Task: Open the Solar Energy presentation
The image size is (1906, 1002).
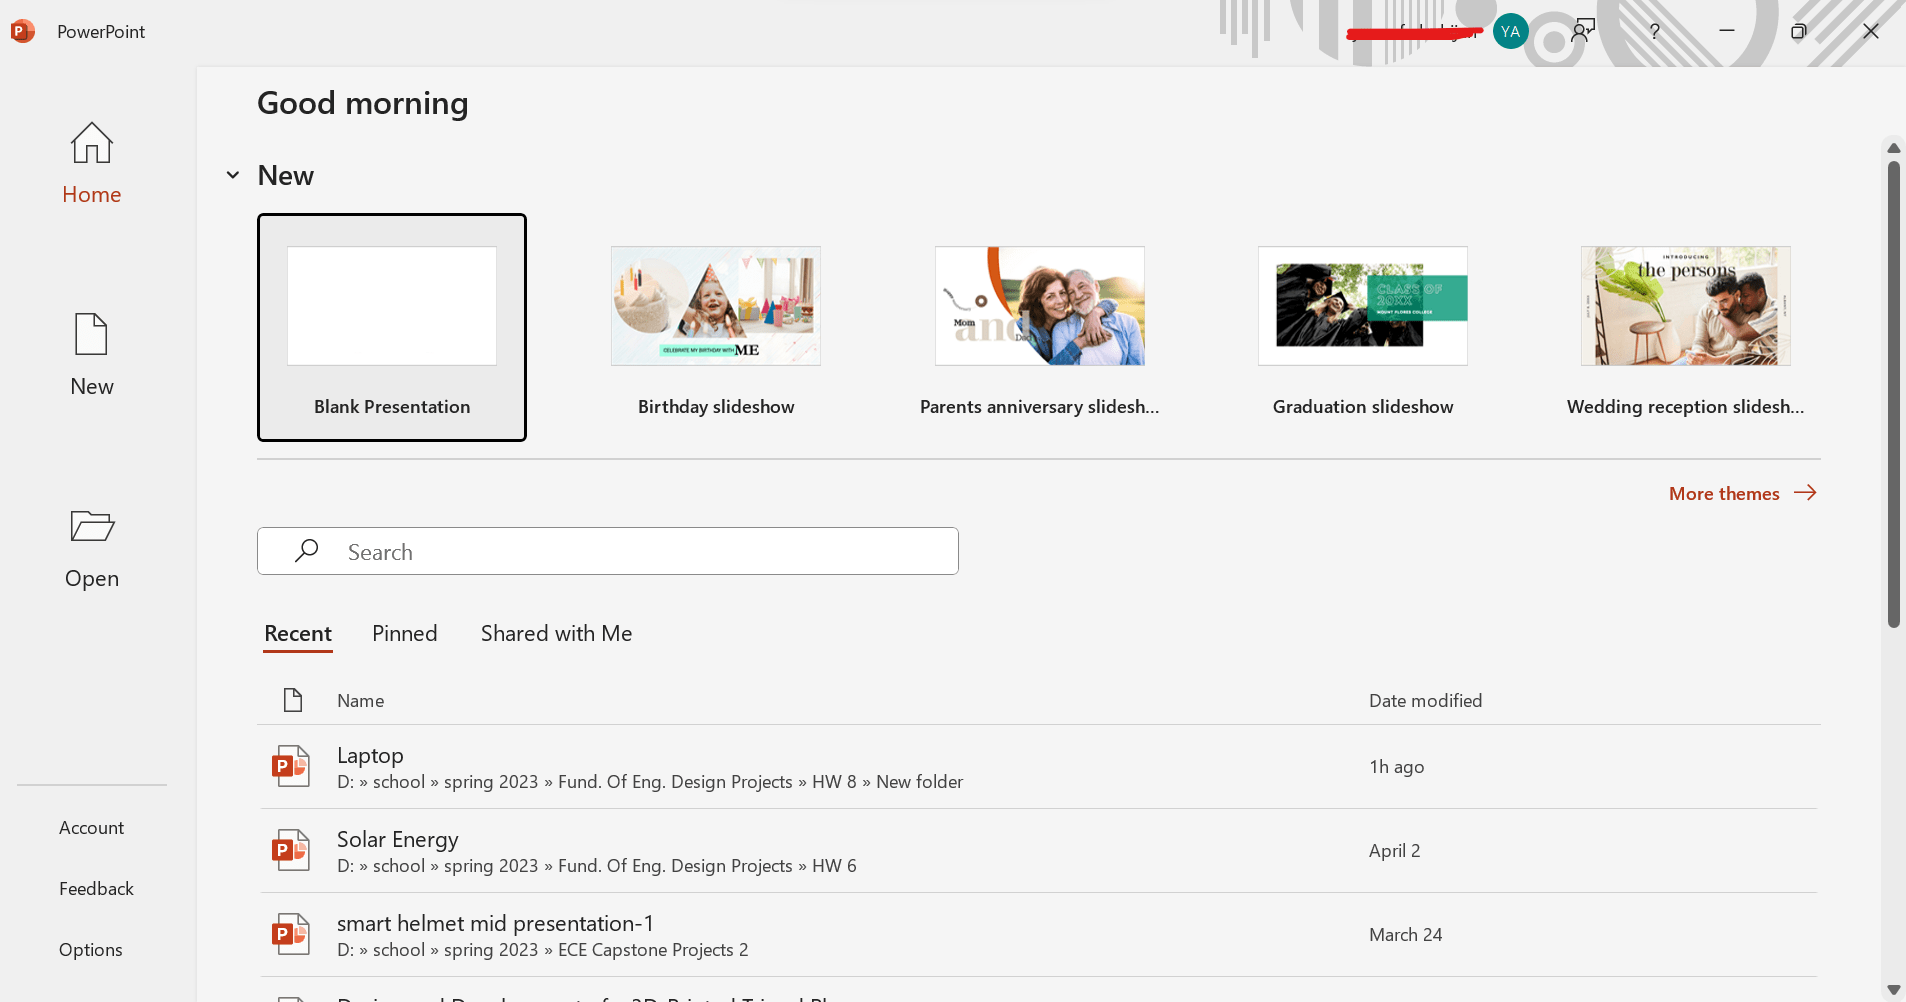Action: pyautogui.click(x=1040, y=851)
